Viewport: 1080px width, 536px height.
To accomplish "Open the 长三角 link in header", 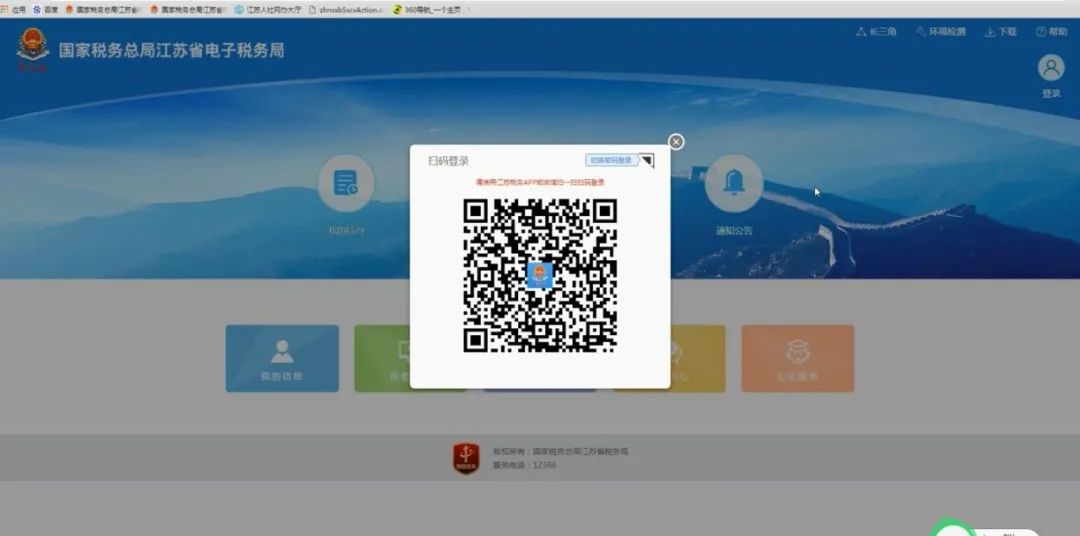I will pos(876,32).
